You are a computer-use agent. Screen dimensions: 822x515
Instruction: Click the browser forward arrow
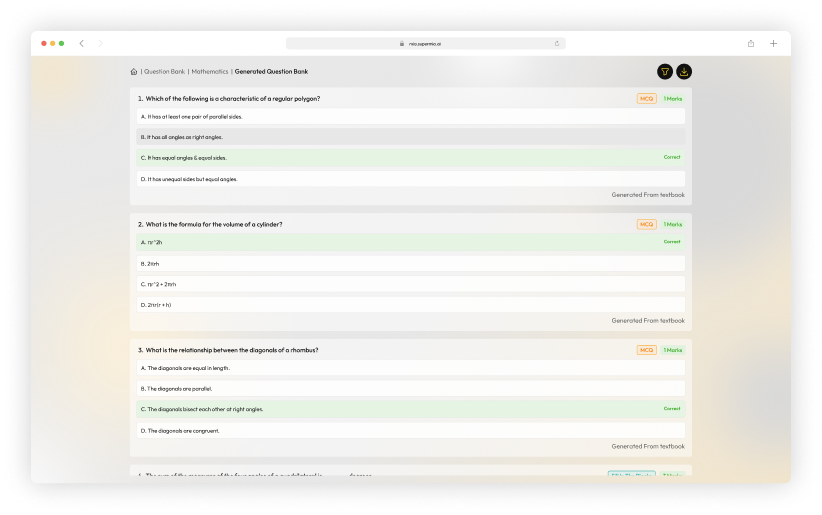100,44
